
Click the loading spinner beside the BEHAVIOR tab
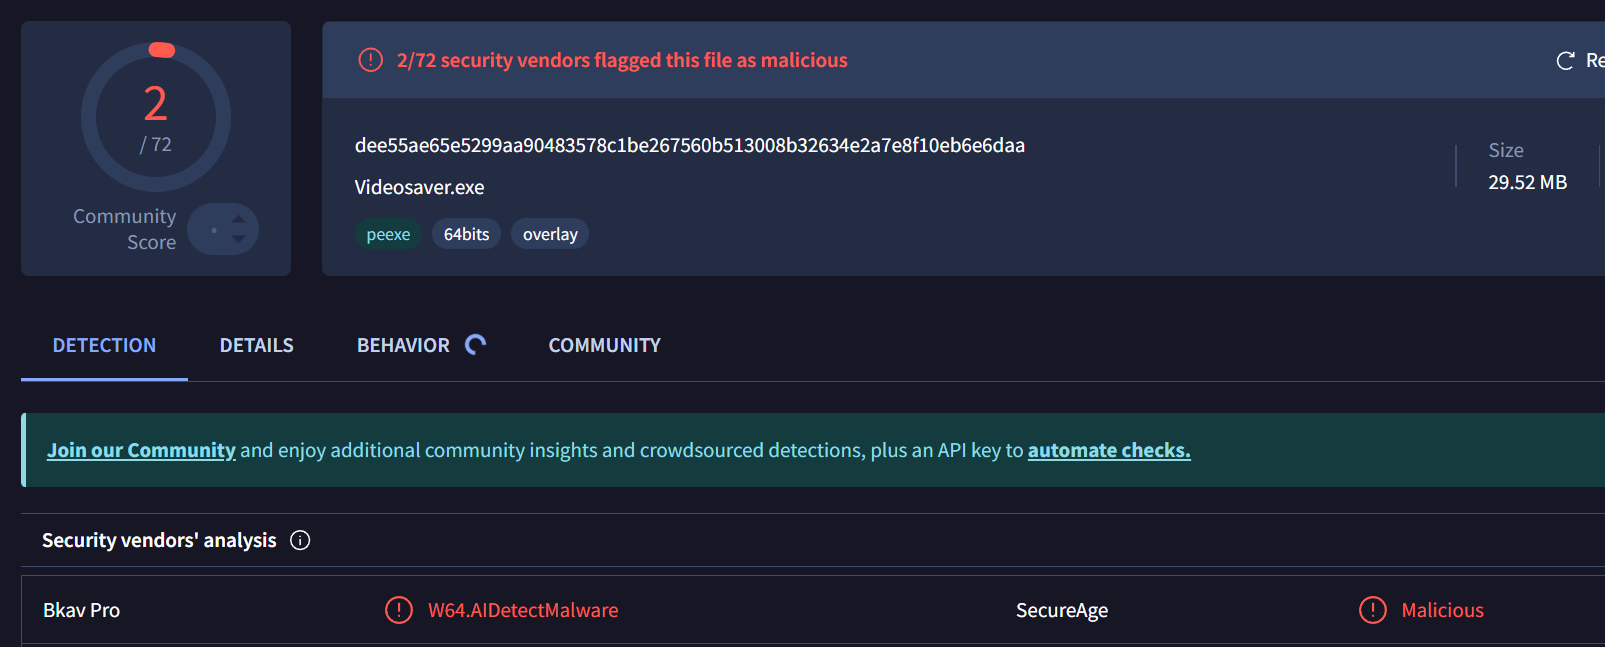tap(476, 345)
